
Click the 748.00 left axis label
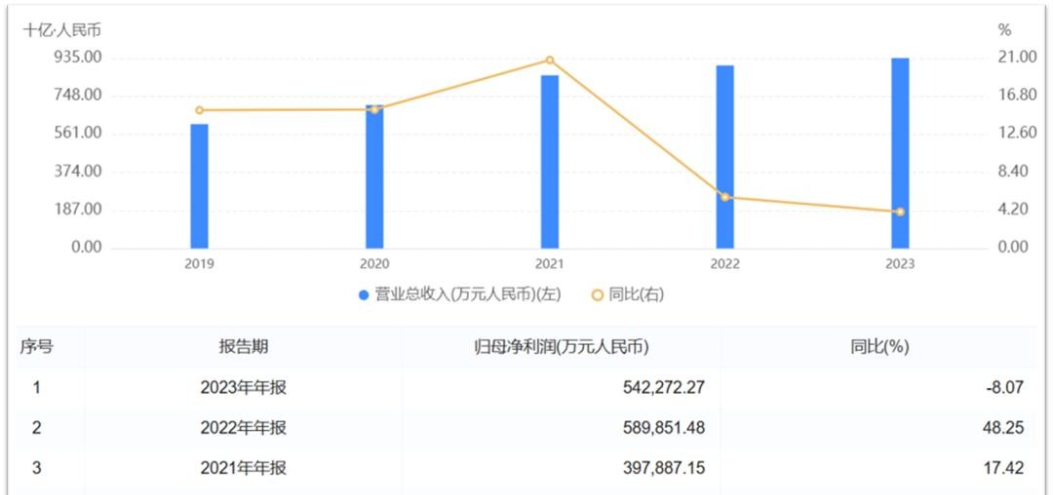[x=76, y=95]
